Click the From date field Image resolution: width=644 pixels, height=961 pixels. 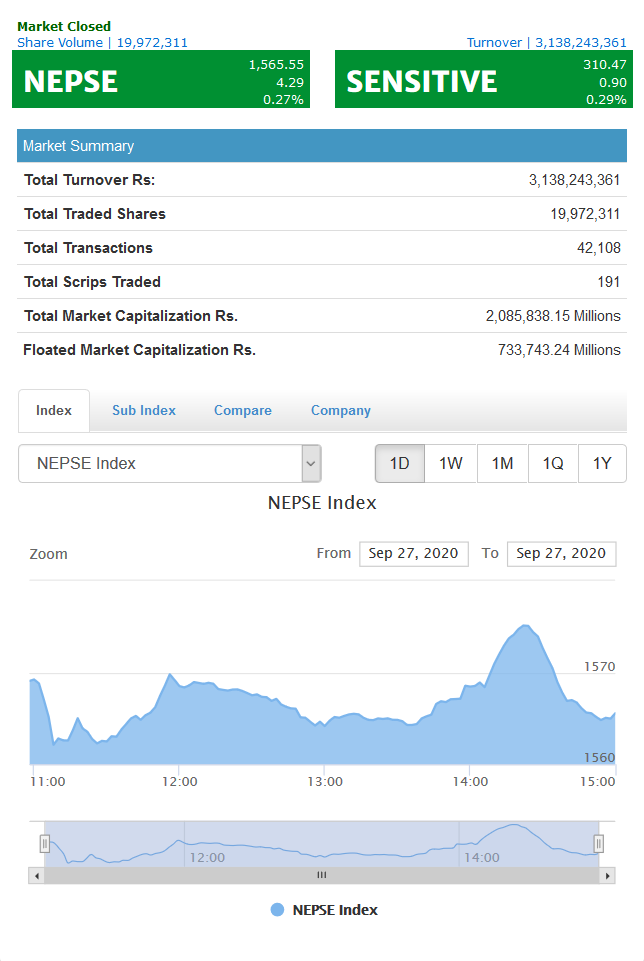click(x=414, y=553)
